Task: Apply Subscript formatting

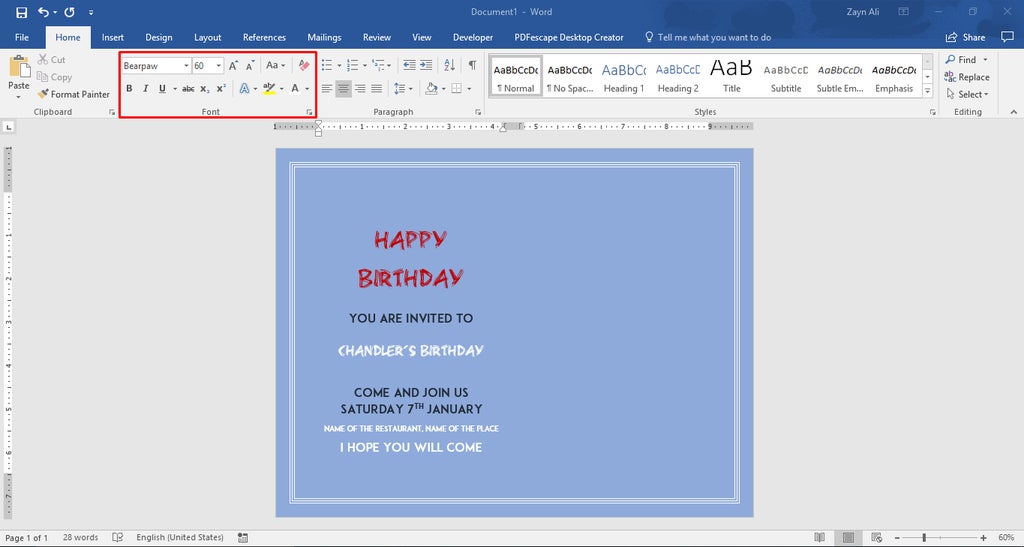Action: pos(204,89)
